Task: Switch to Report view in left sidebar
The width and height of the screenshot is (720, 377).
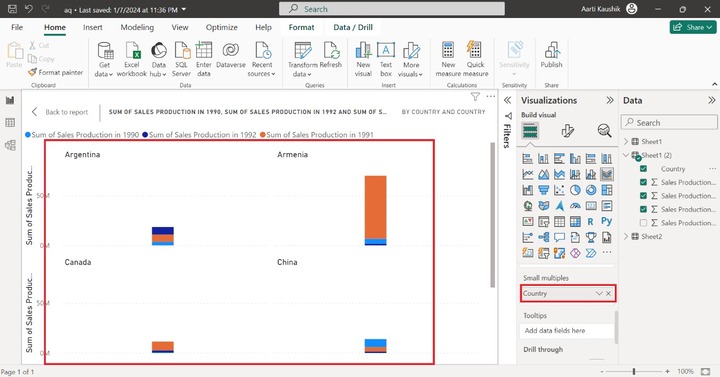Action: pos(10,100)
